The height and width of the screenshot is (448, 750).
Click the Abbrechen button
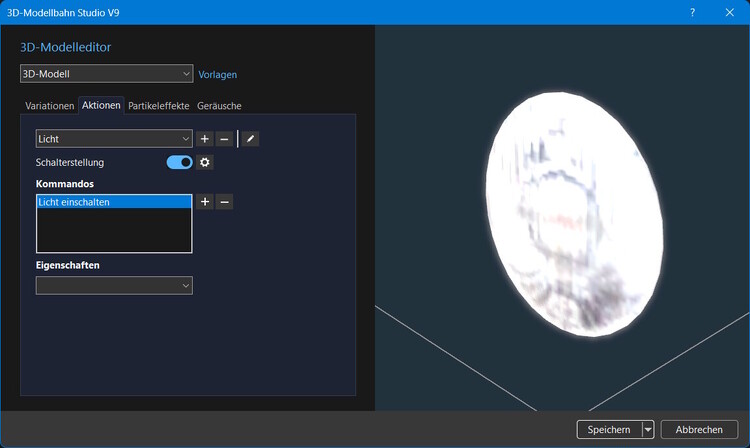pos(699,429)
